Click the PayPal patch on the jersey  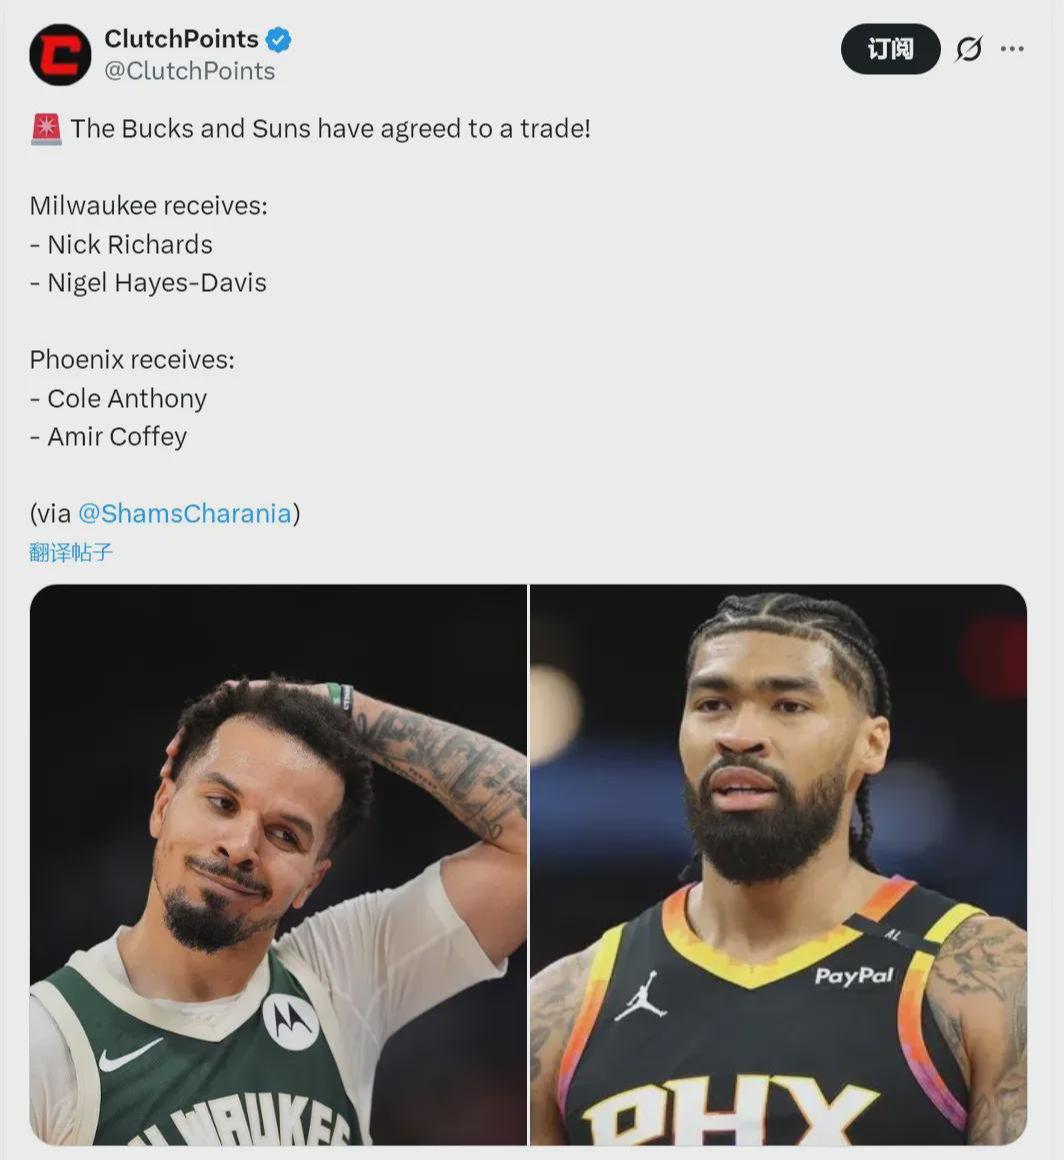point(854,976)
